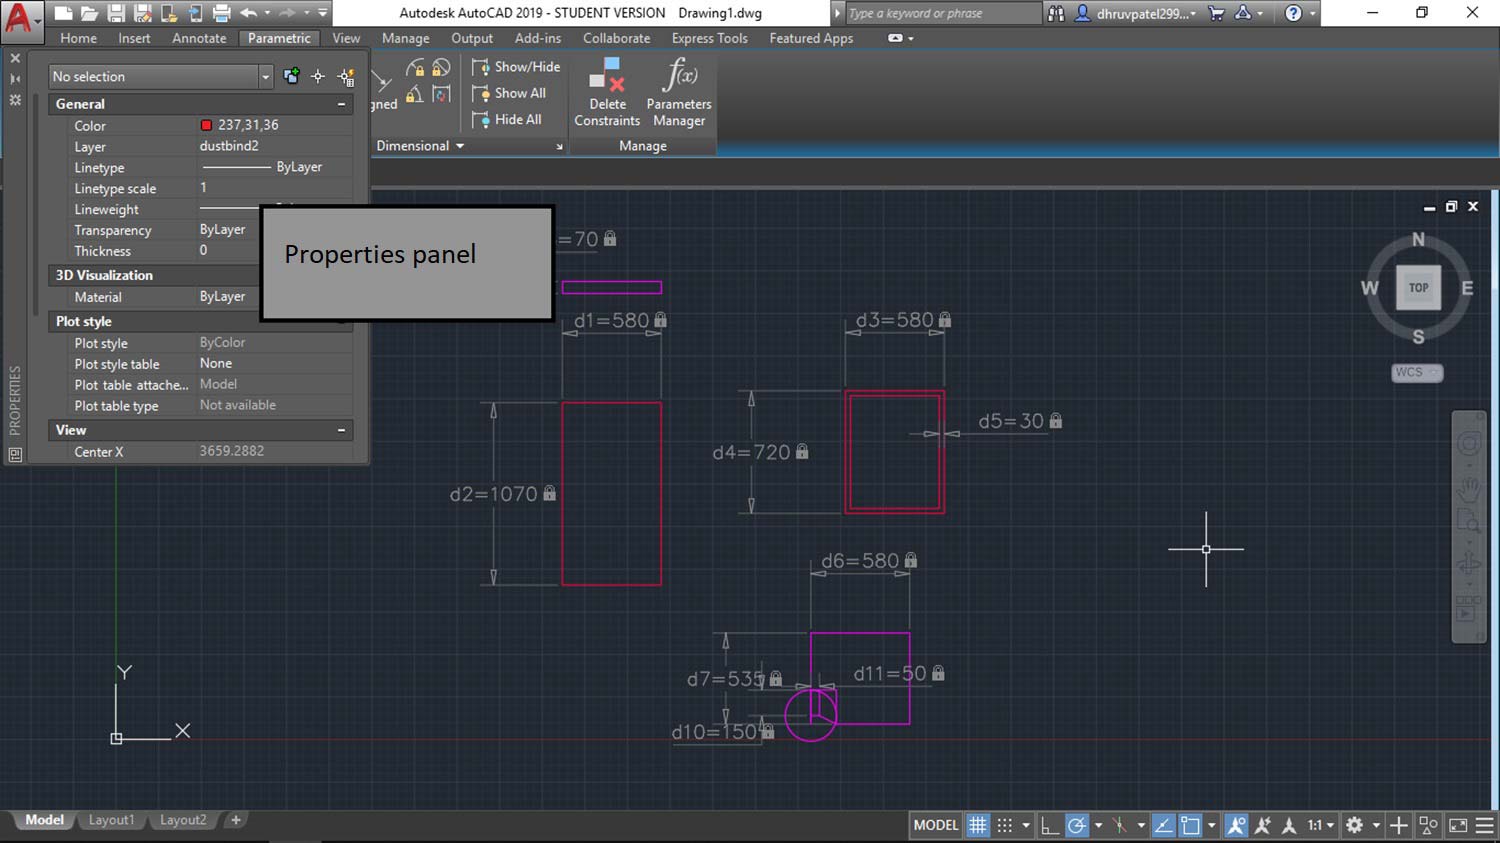Click the Annotation Monitor plus icon
The height and width of the screenshot is (843, 1500).
pos(1399,825)
